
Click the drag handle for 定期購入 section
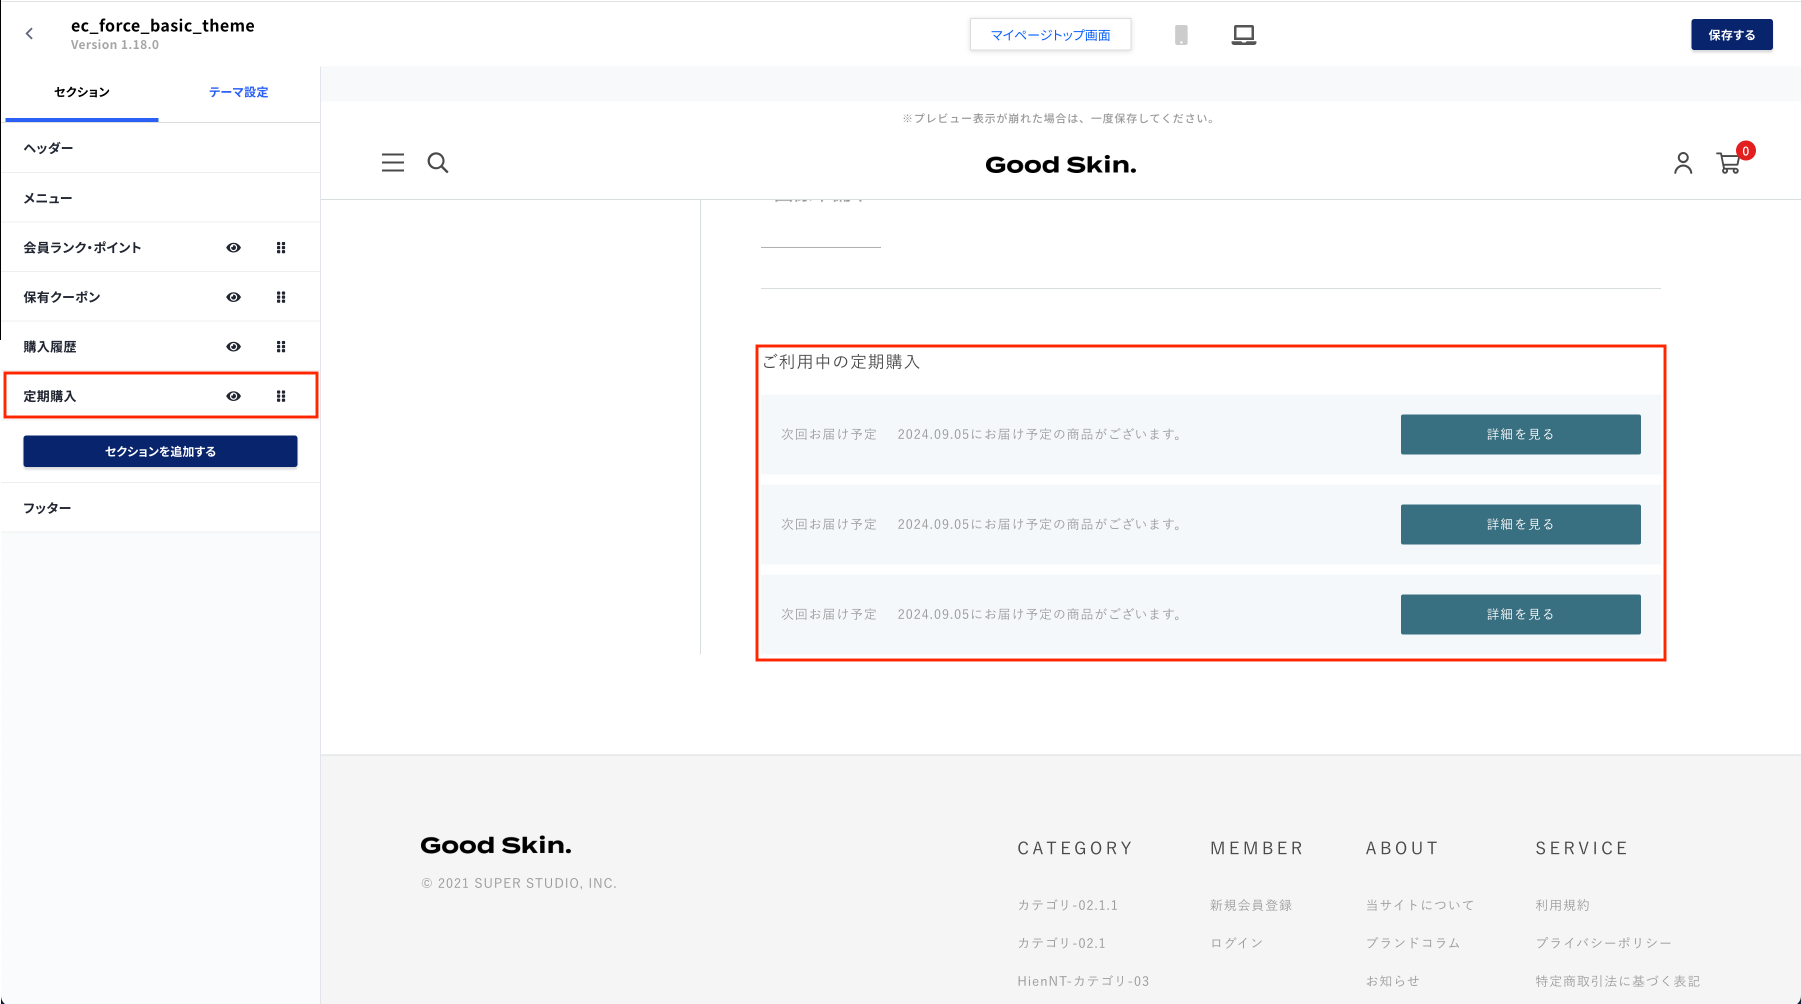tap(281, 397)
